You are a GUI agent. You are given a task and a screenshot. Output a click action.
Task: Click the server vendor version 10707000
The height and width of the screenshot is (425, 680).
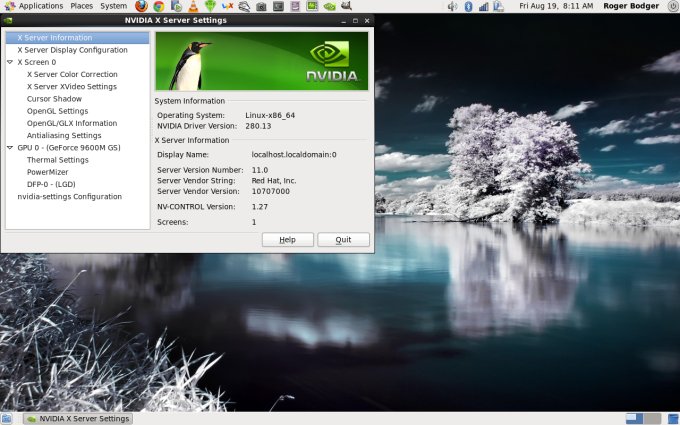click(x=271, y=191)
